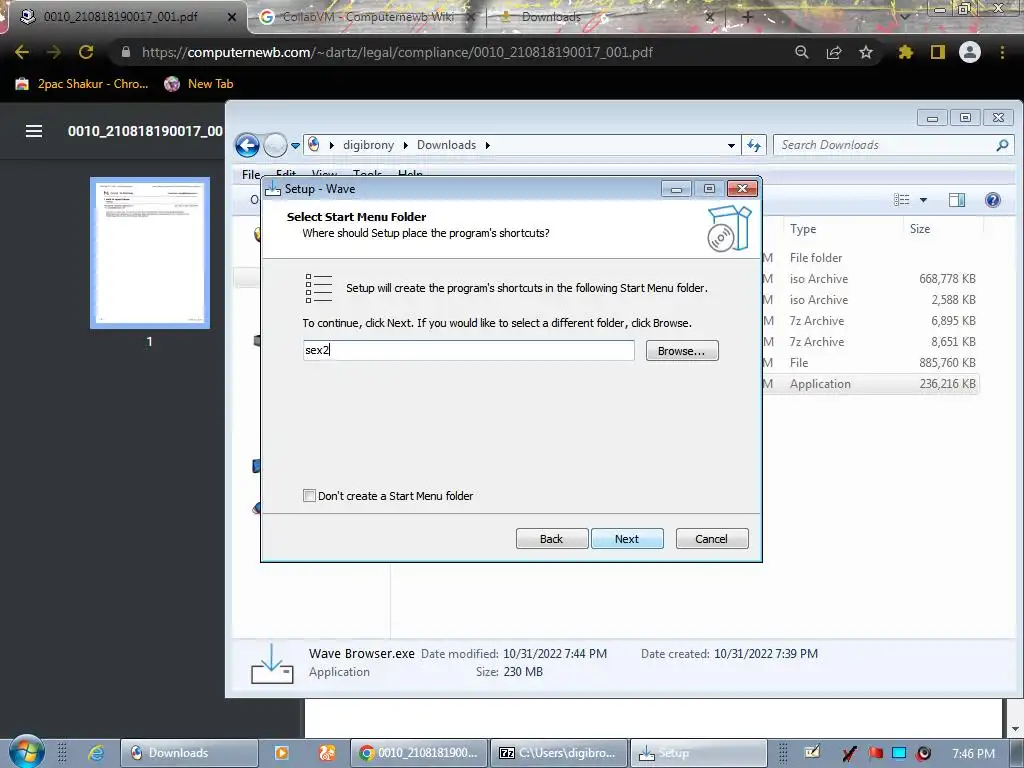Expand Explorer address bar history dropdown

pyautogui.click(x=731, y=146)
